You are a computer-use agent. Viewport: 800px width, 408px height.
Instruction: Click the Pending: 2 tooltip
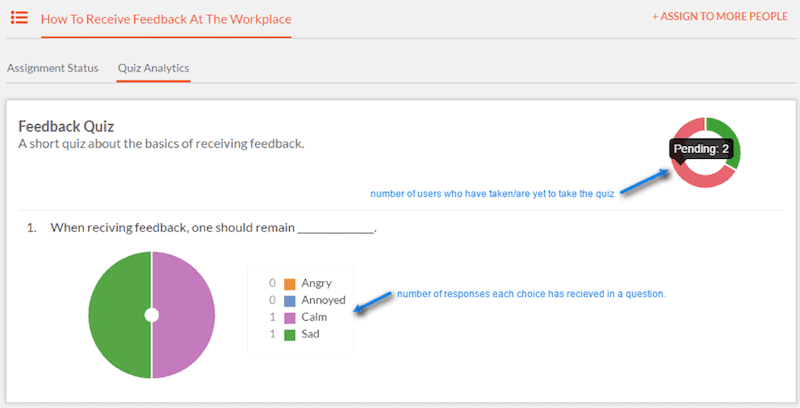pos(701,149)
